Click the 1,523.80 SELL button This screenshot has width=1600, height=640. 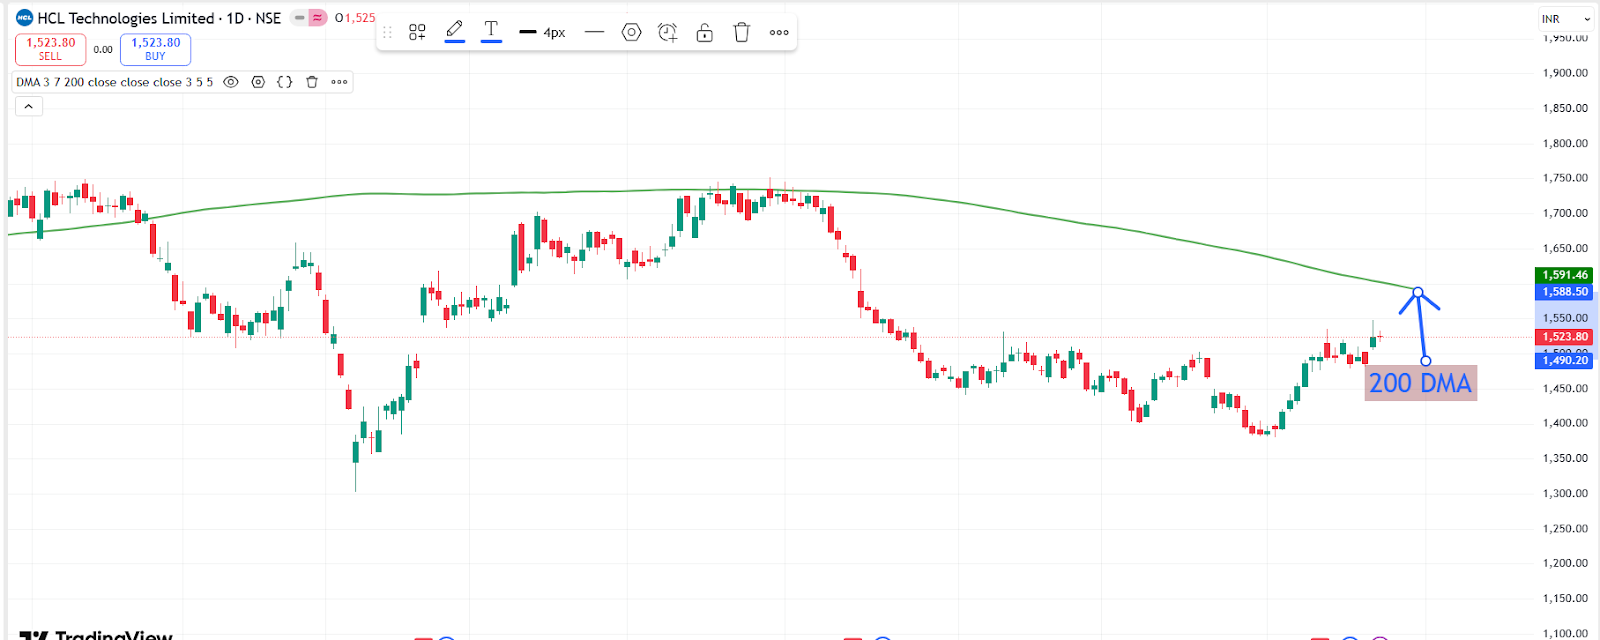pos(50,49)
